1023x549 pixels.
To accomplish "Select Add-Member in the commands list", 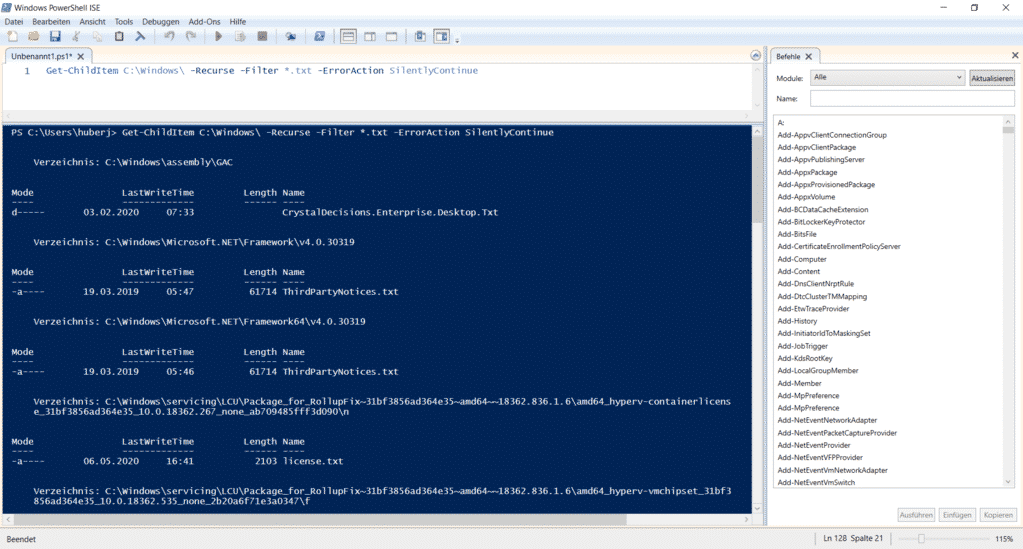I will (x=799, y=383).
